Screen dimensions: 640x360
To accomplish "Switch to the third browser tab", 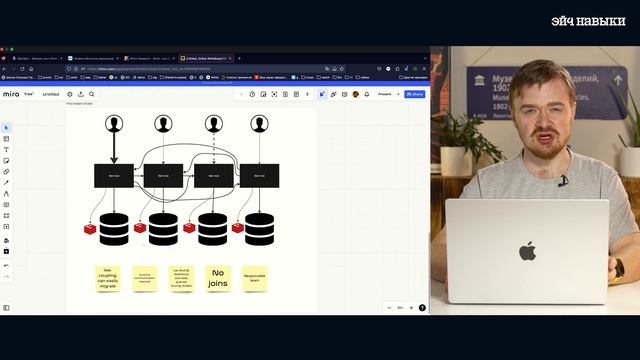I will [x=149, y=58].
